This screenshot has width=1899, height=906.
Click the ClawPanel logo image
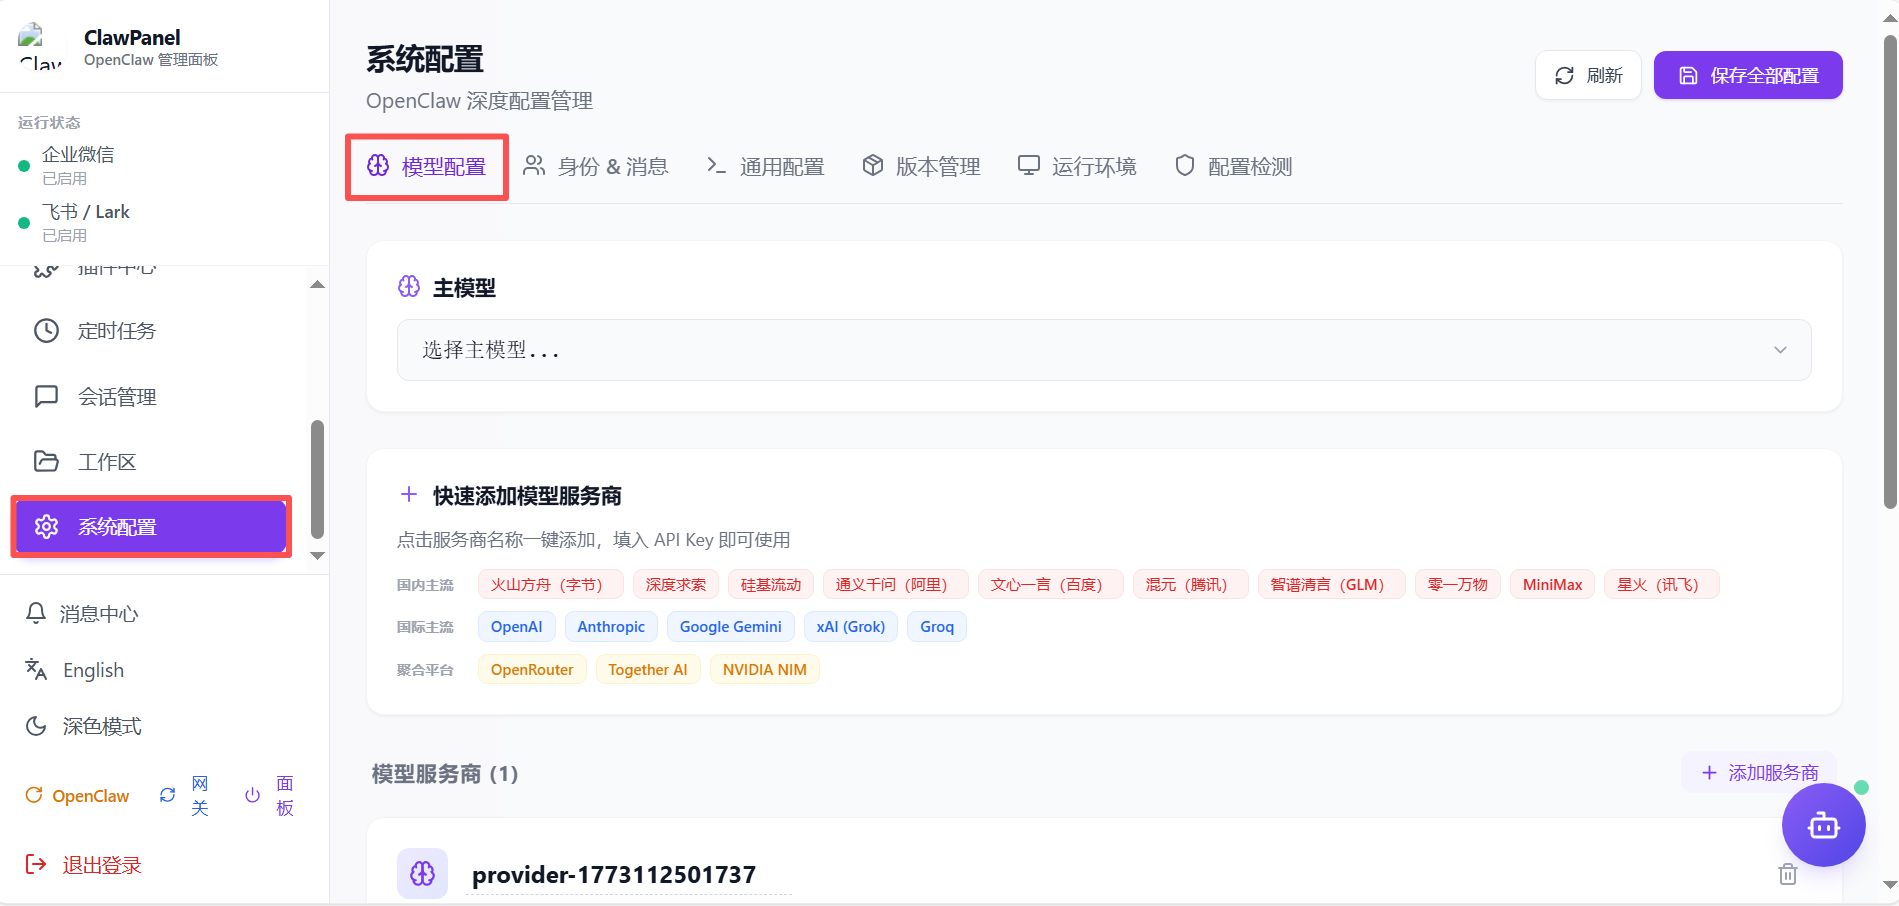40,47
